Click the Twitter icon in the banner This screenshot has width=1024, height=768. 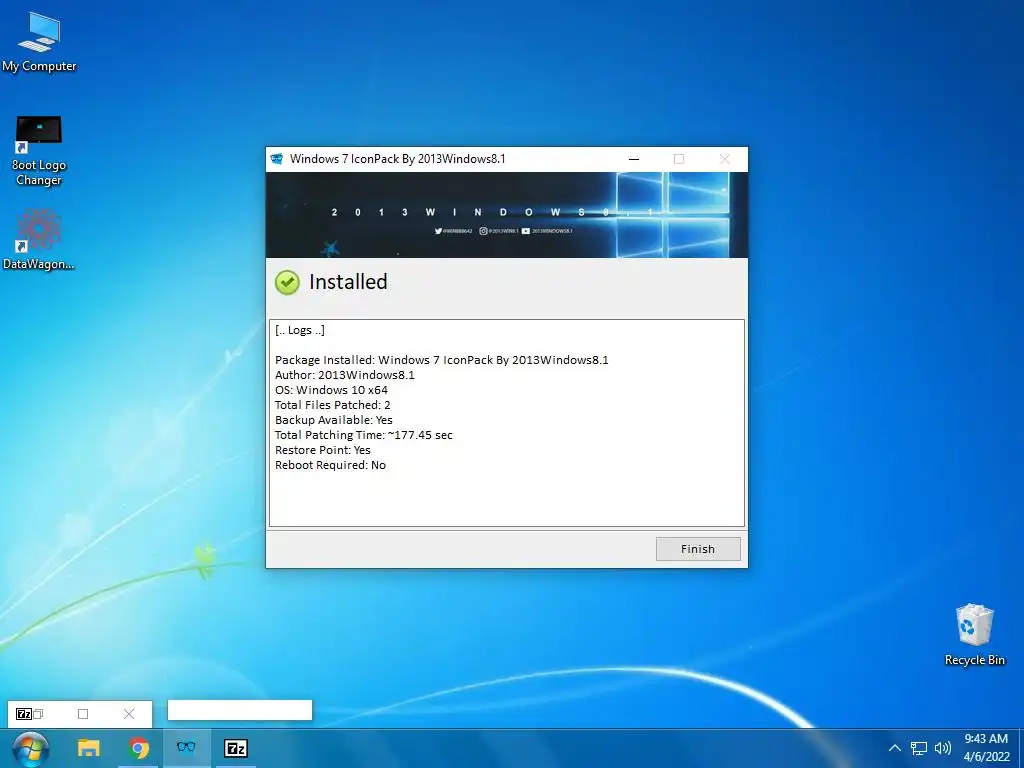438,231
